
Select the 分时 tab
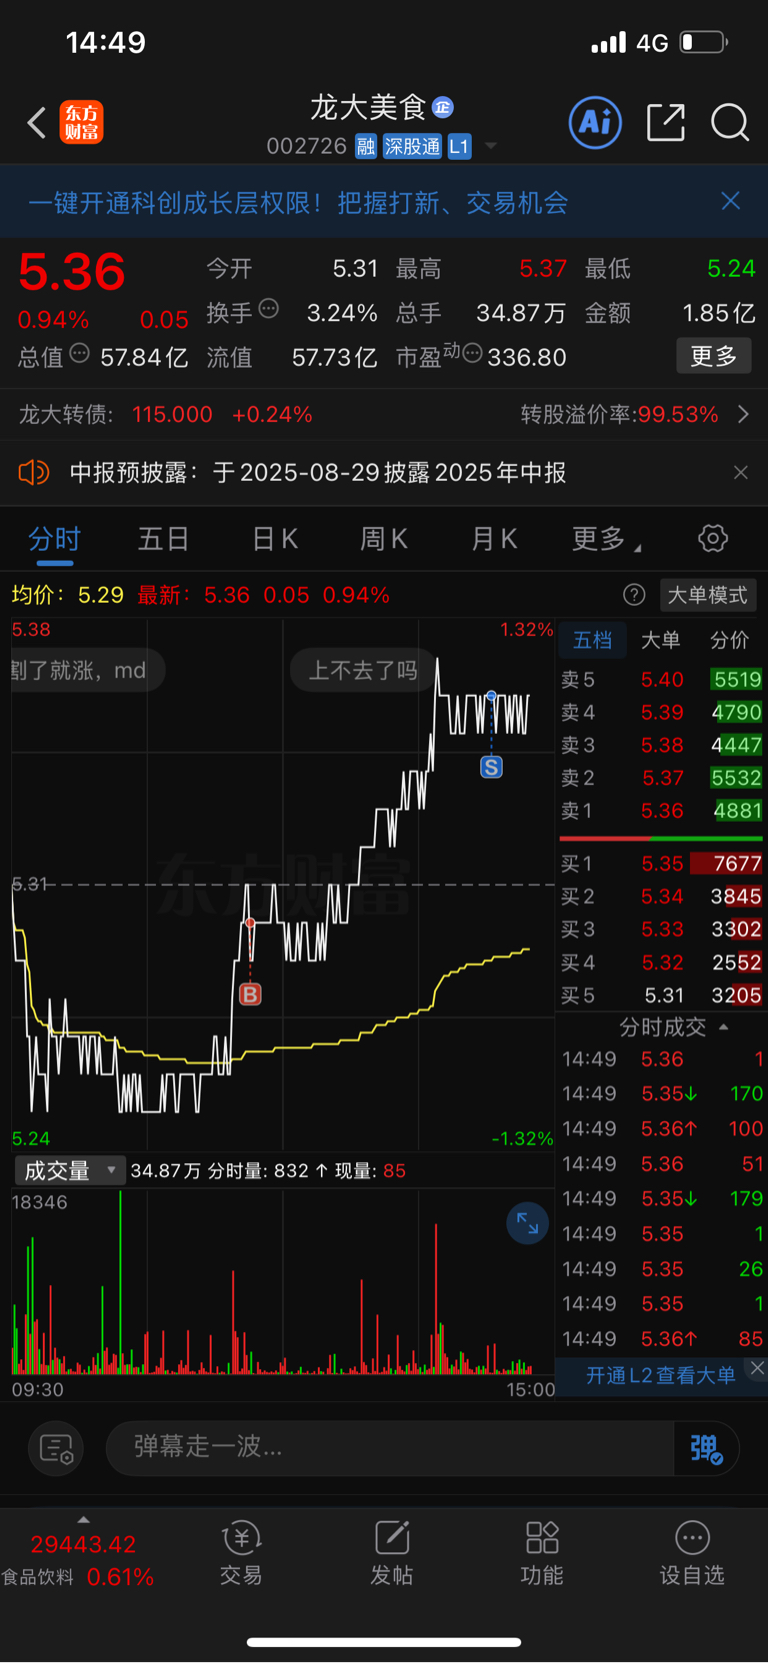(x=54, y=539)
